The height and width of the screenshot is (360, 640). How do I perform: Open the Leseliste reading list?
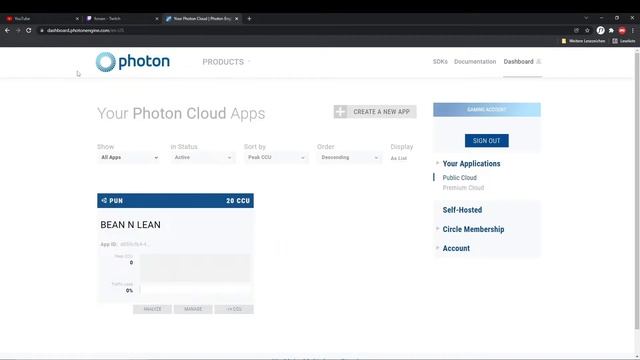(x=624, y=41)
